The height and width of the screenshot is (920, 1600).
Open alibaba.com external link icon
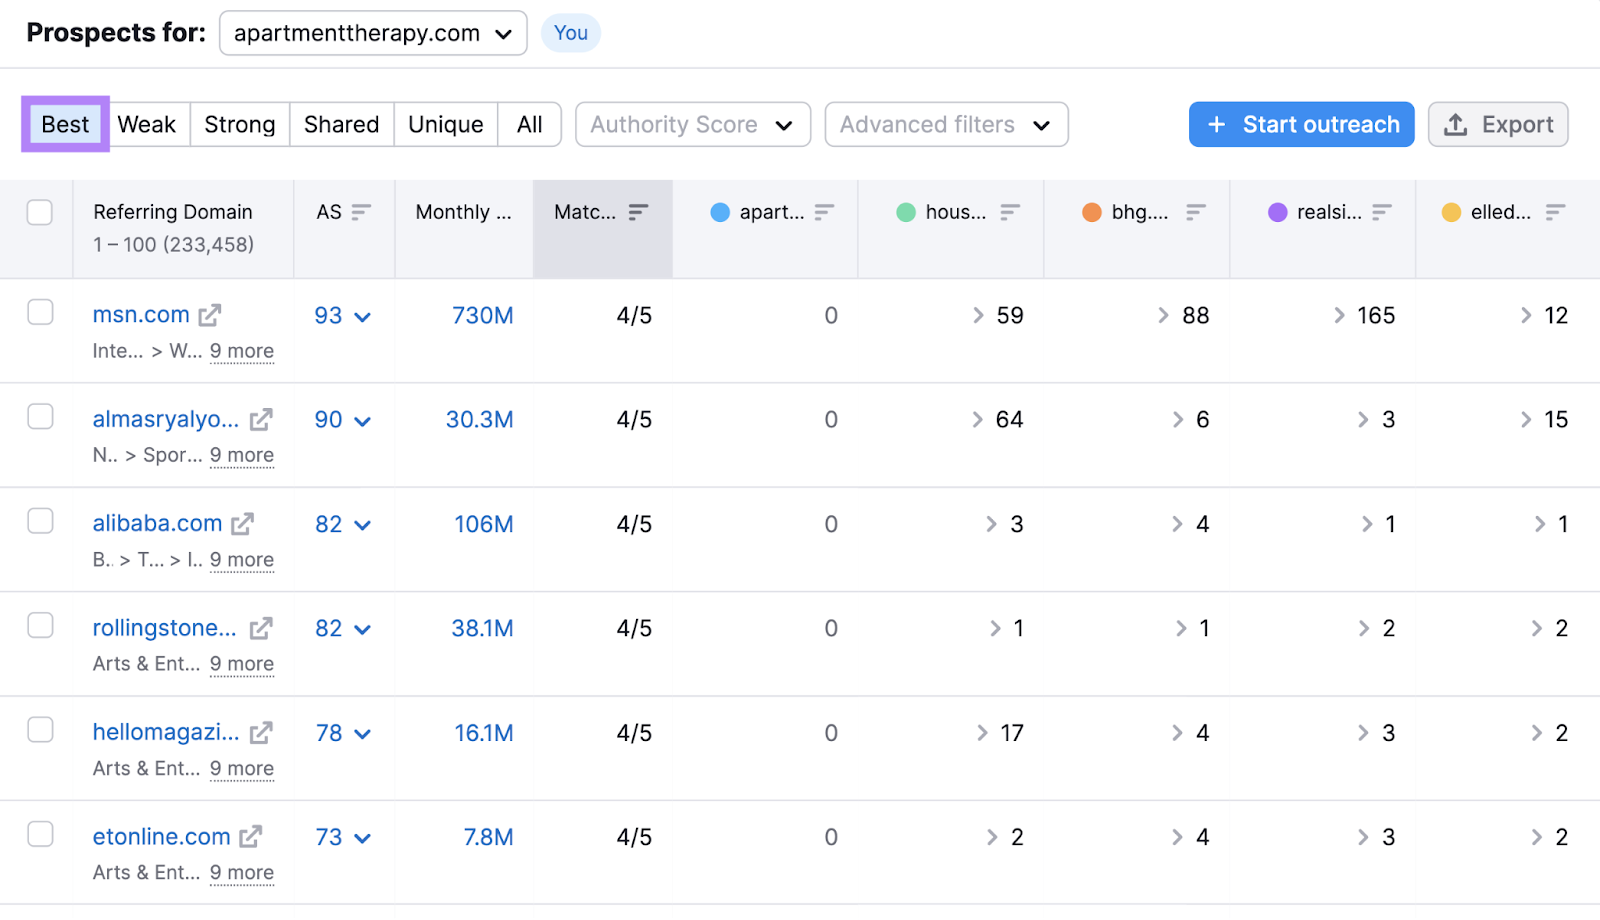tap(243, 524)
